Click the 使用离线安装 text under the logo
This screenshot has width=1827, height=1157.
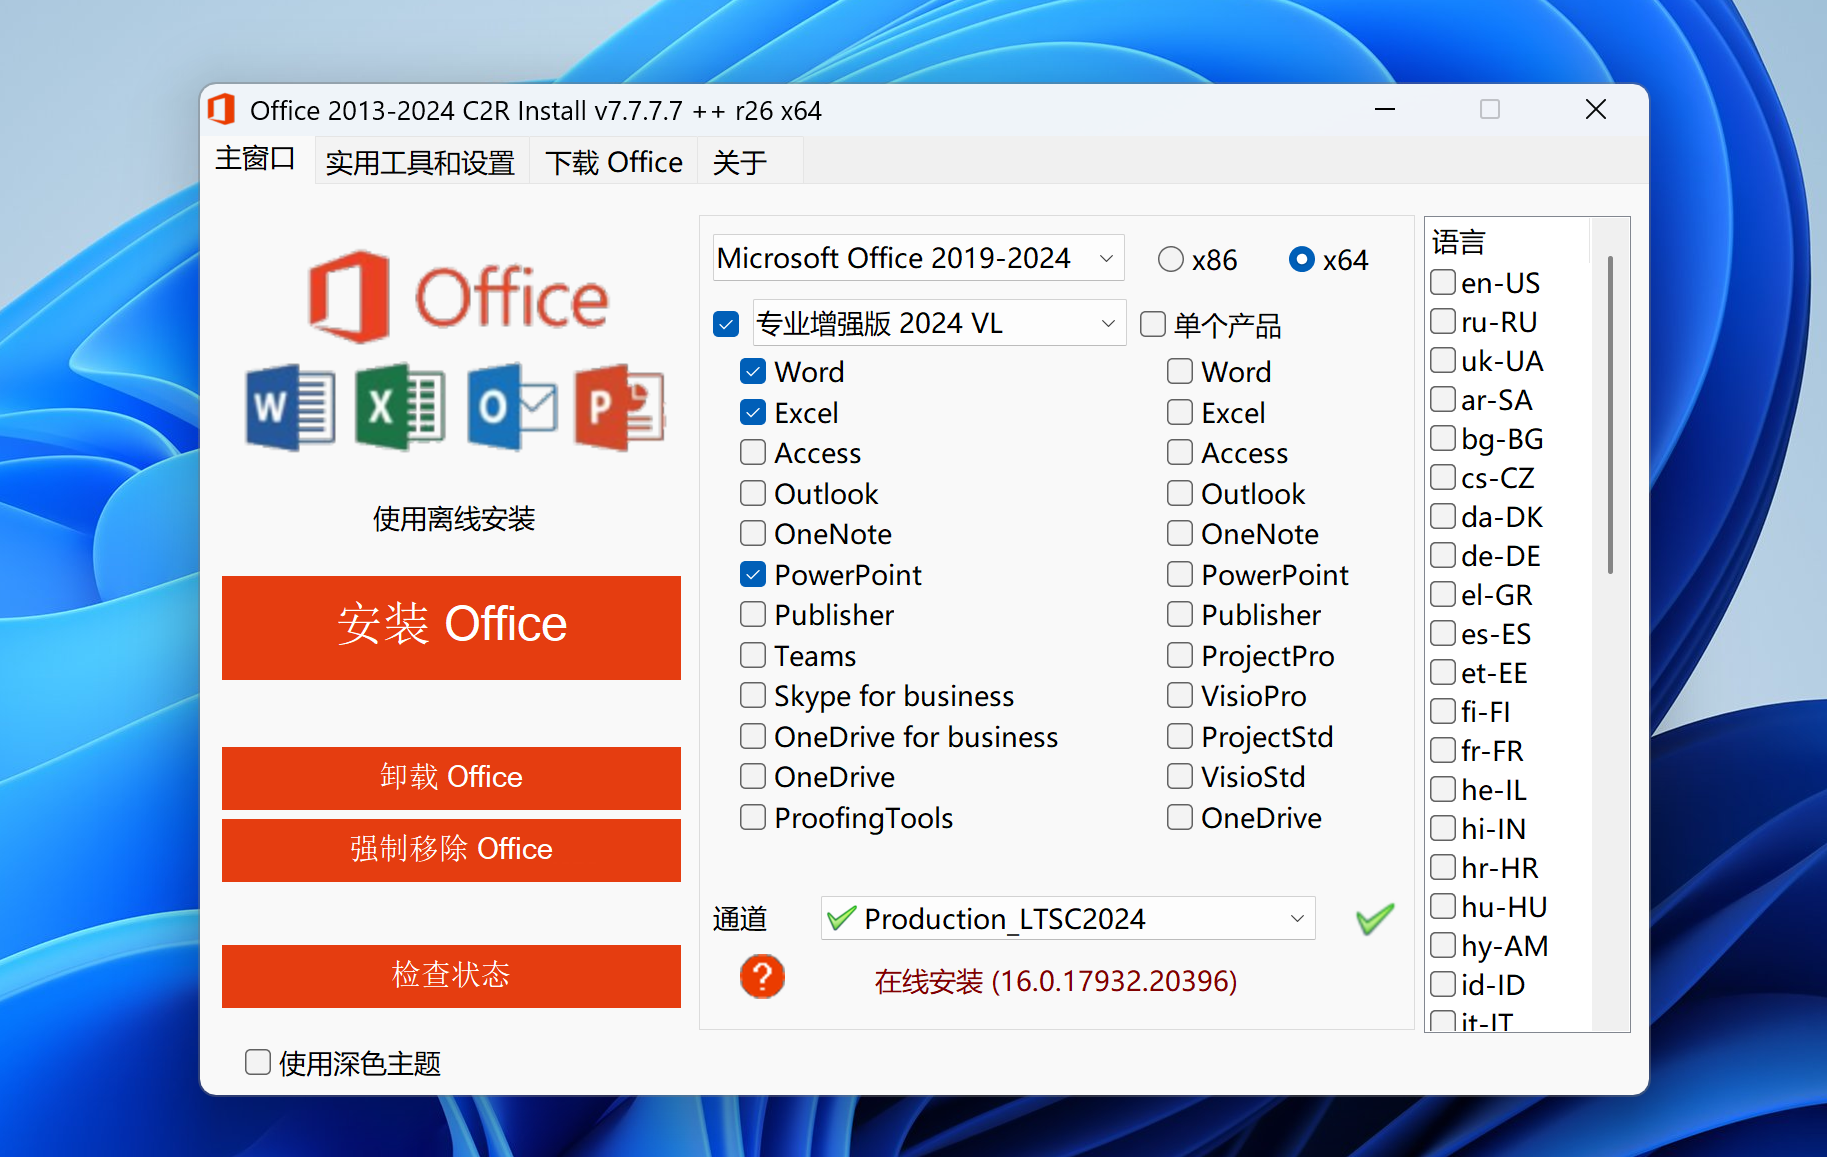(x=454, y=519)
